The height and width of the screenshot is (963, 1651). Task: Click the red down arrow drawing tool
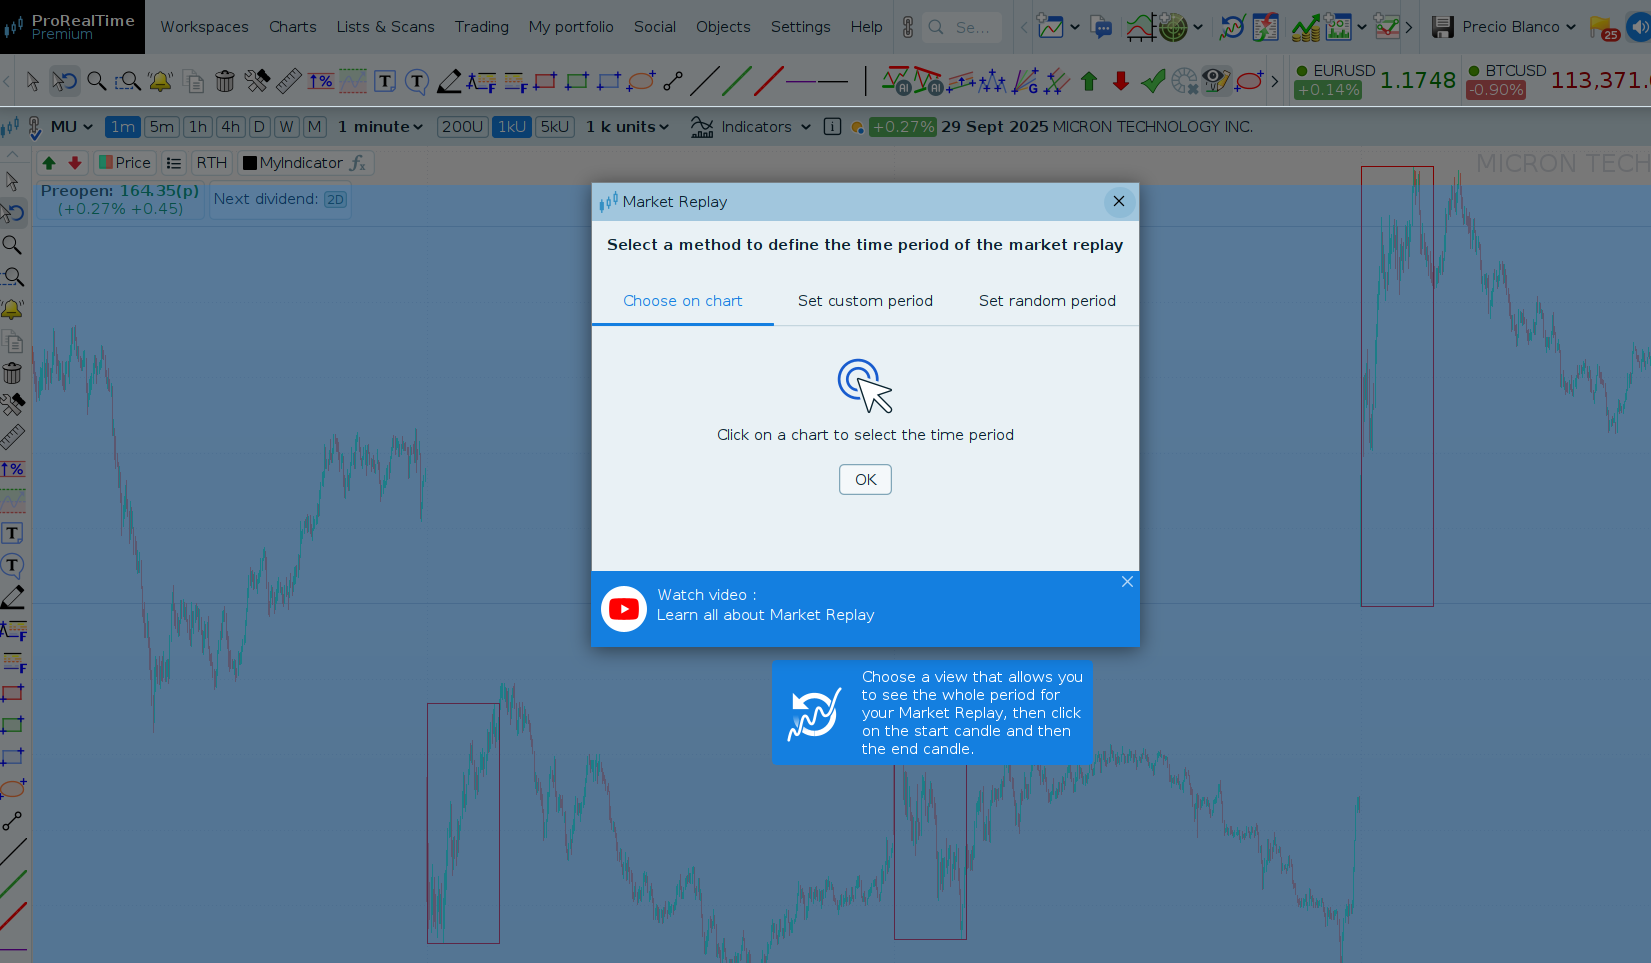[1121, 81]
